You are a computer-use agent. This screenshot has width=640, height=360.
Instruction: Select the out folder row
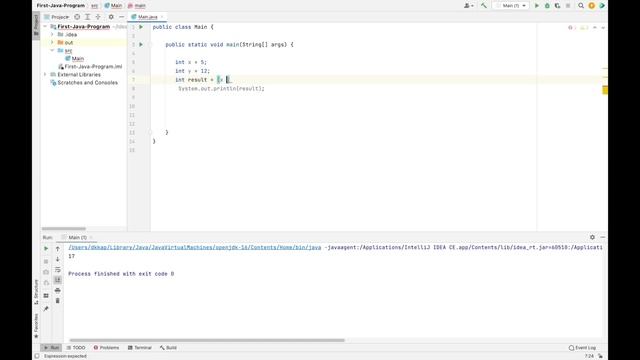pos(84,42)
